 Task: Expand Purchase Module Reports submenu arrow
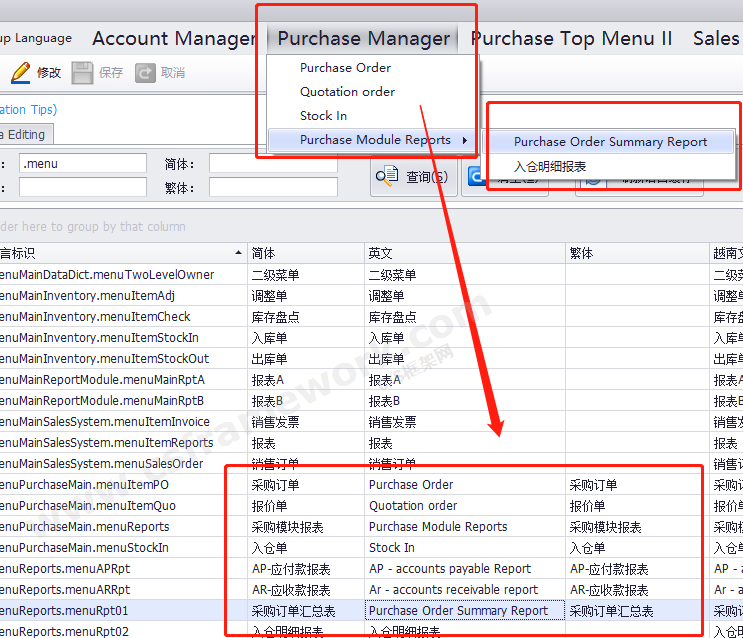(465, 140)
